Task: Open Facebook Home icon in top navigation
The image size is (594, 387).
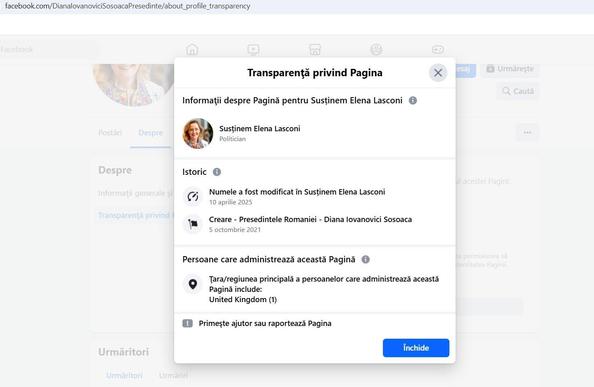Action: pos(192,49)
